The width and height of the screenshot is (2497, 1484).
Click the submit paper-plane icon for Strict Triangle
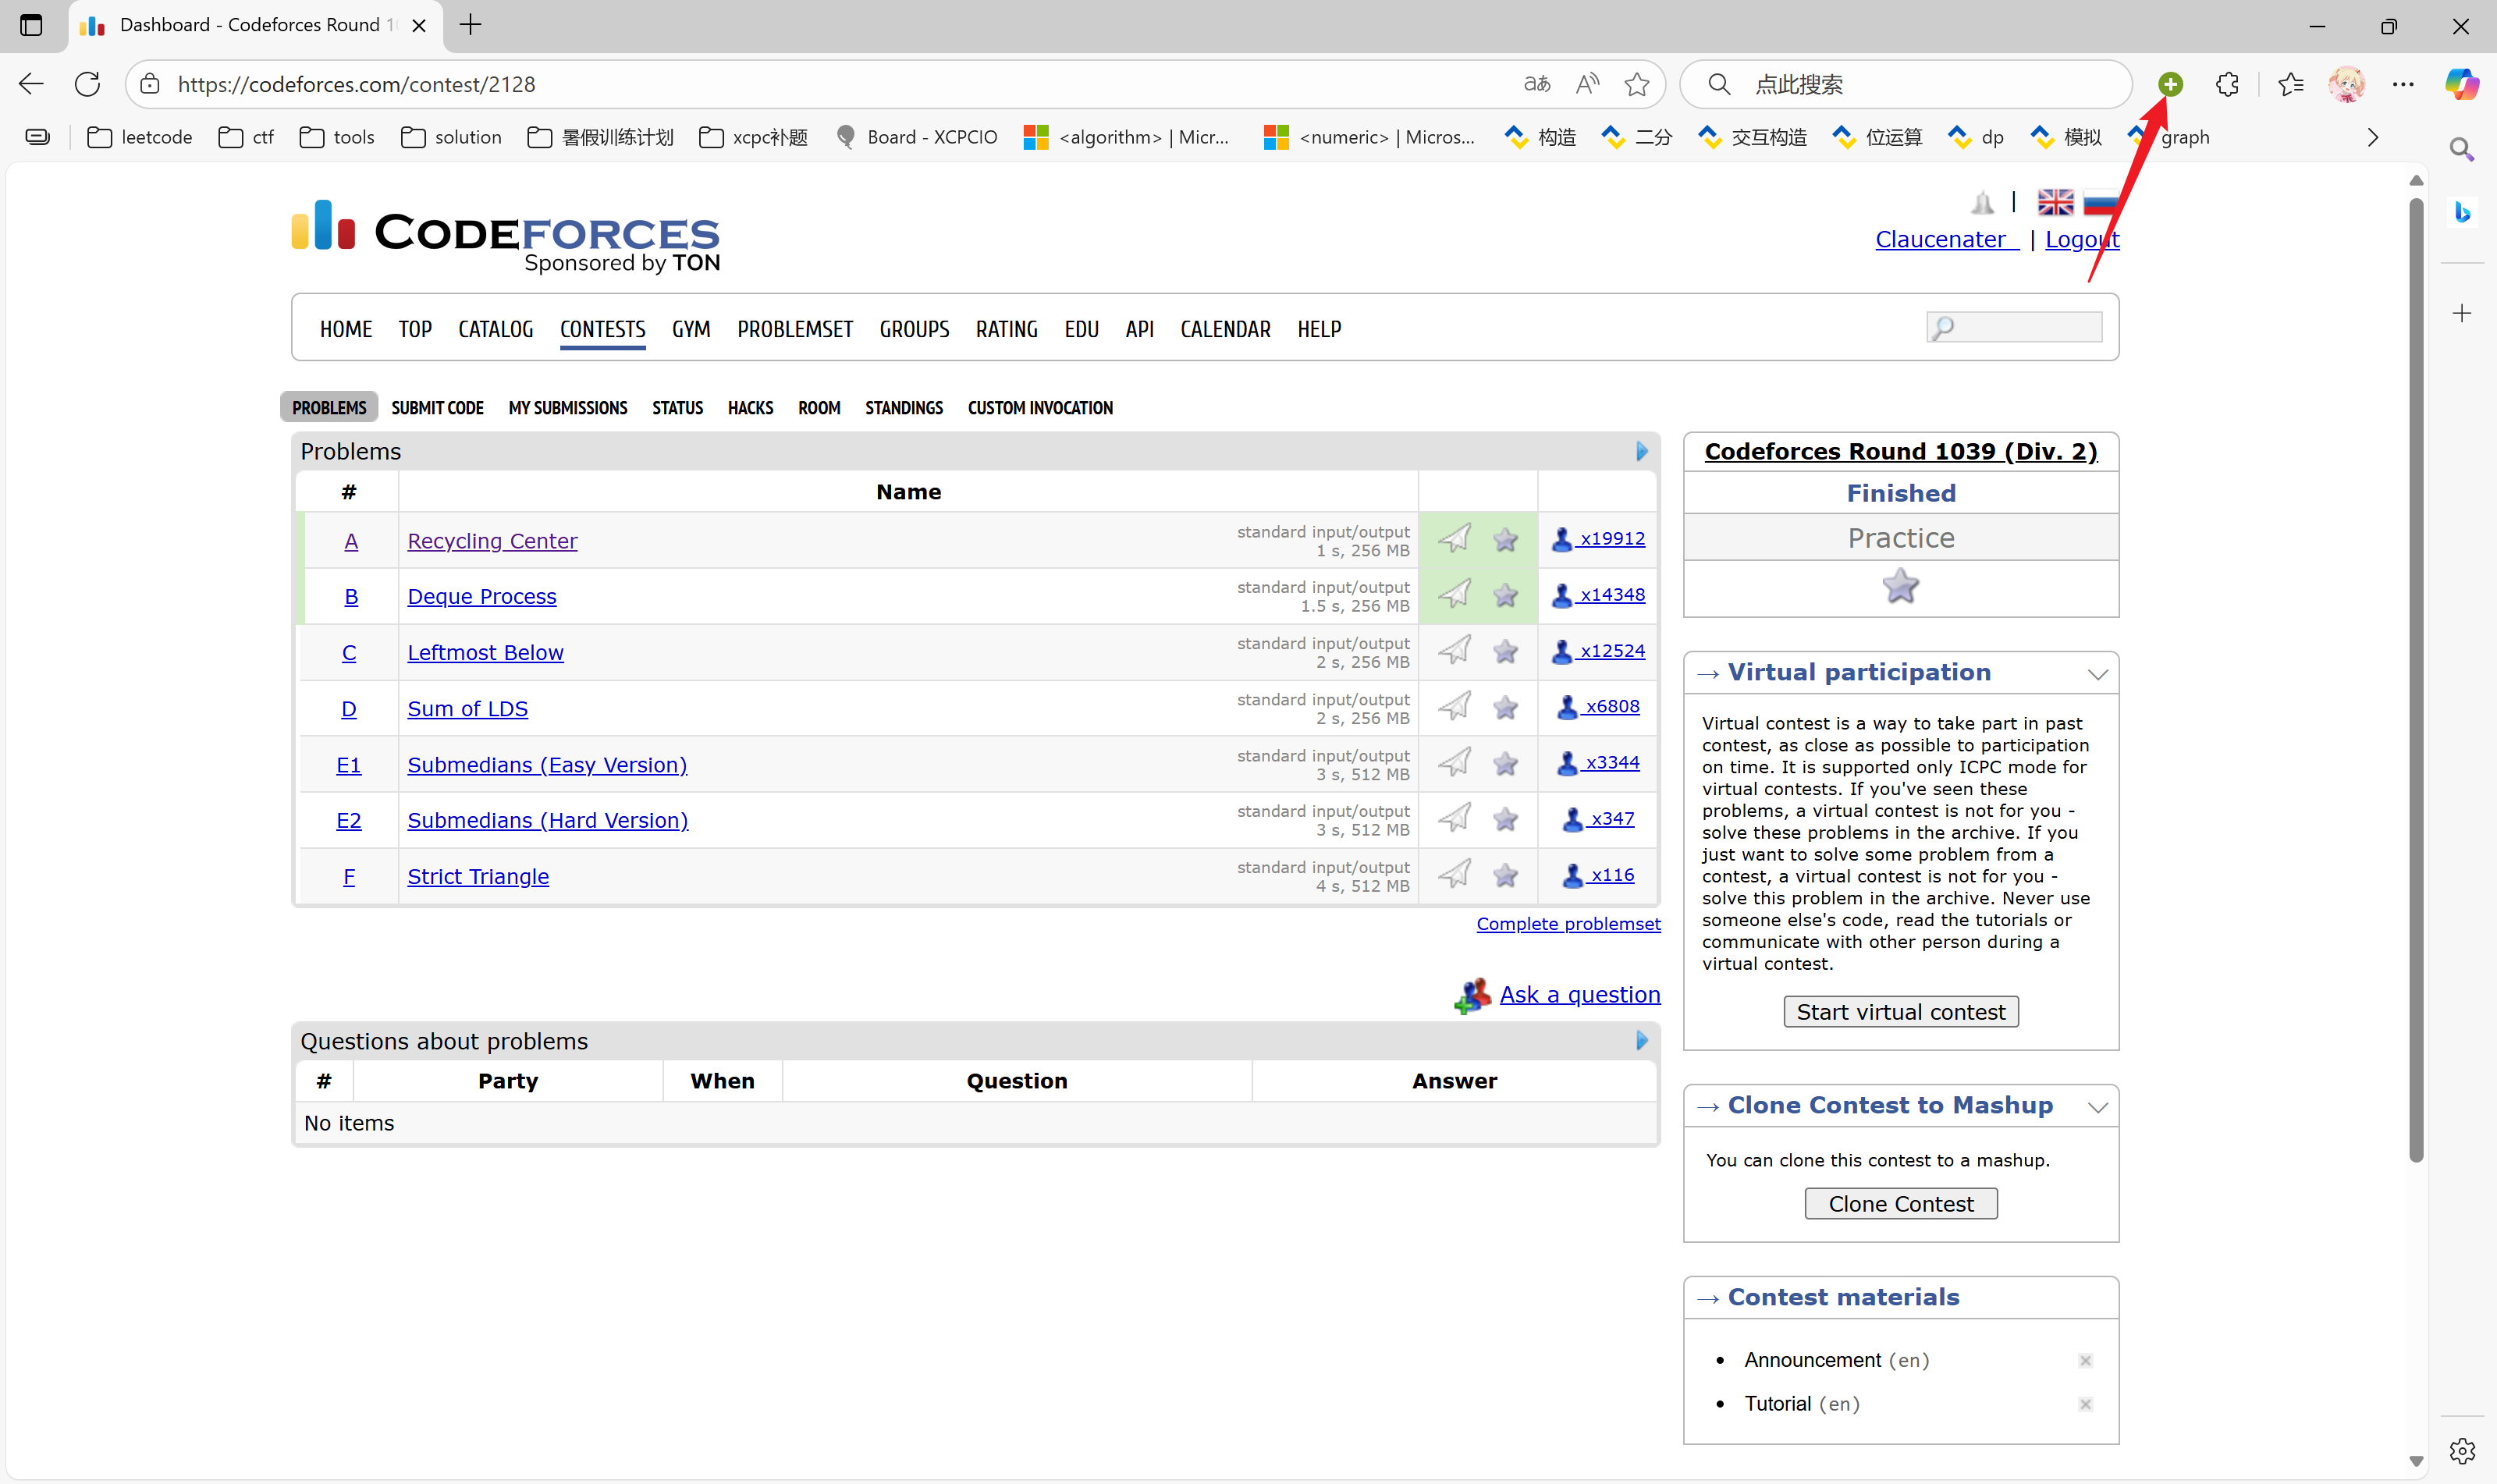click(x=1454, y=875)
